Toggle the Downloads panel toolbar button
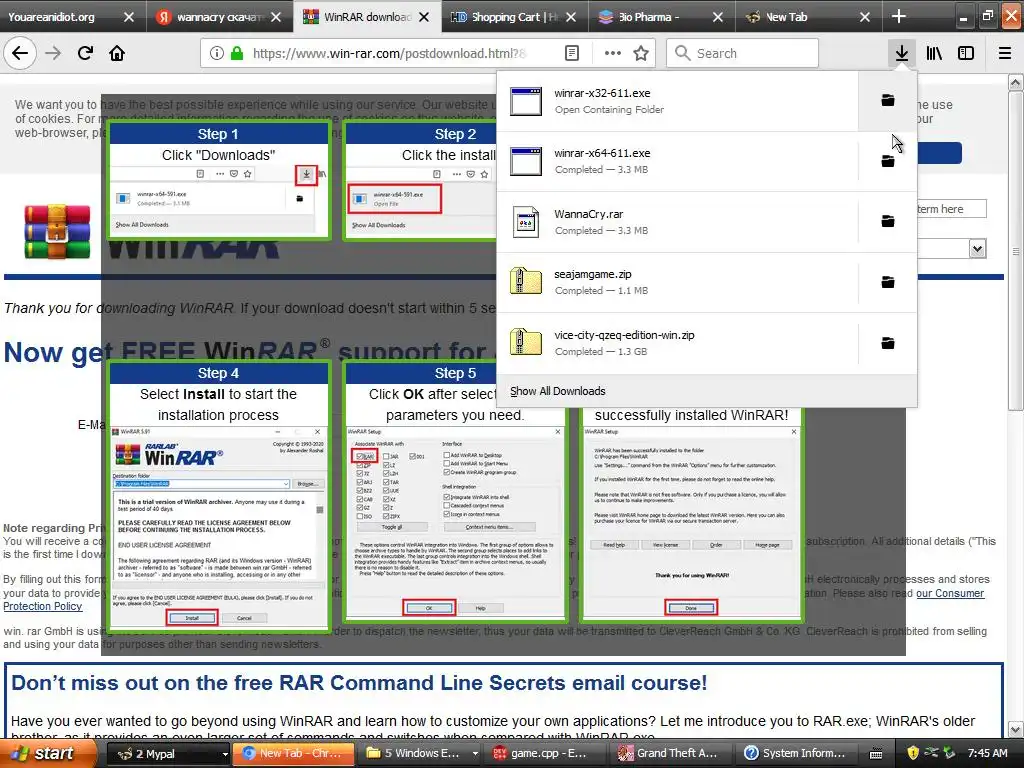The width and height of the screenshot is (1024, 768). click(x=901, y=53)
